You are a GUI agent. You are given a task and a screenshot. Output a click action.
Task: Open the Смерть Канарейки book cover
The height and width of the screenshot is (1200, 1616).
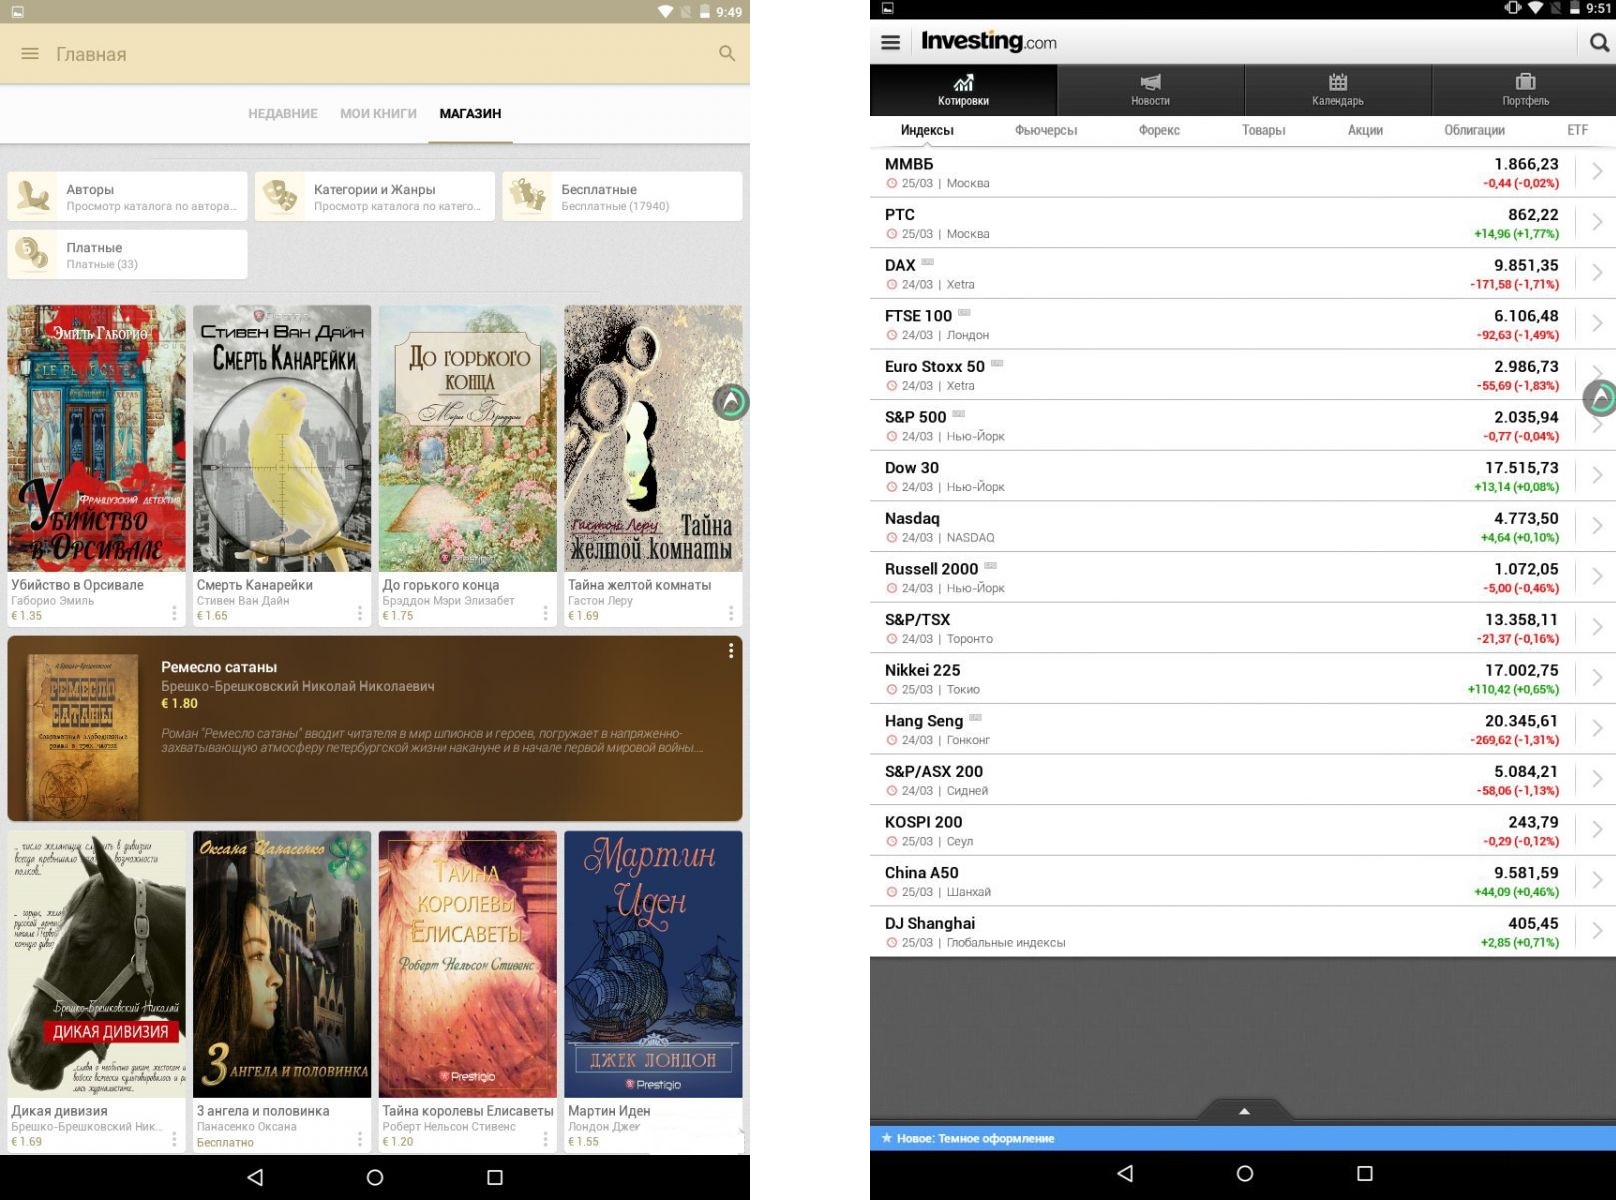[282, 438]
